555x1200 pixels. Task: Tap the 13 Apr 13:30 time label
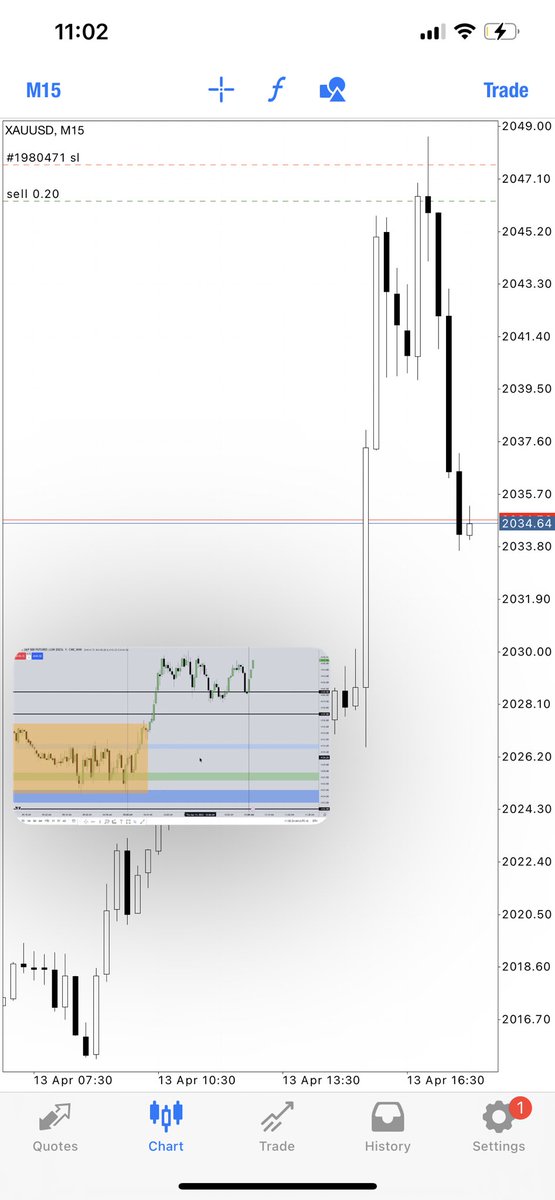pyautogui.click(x=321, y=1080)
